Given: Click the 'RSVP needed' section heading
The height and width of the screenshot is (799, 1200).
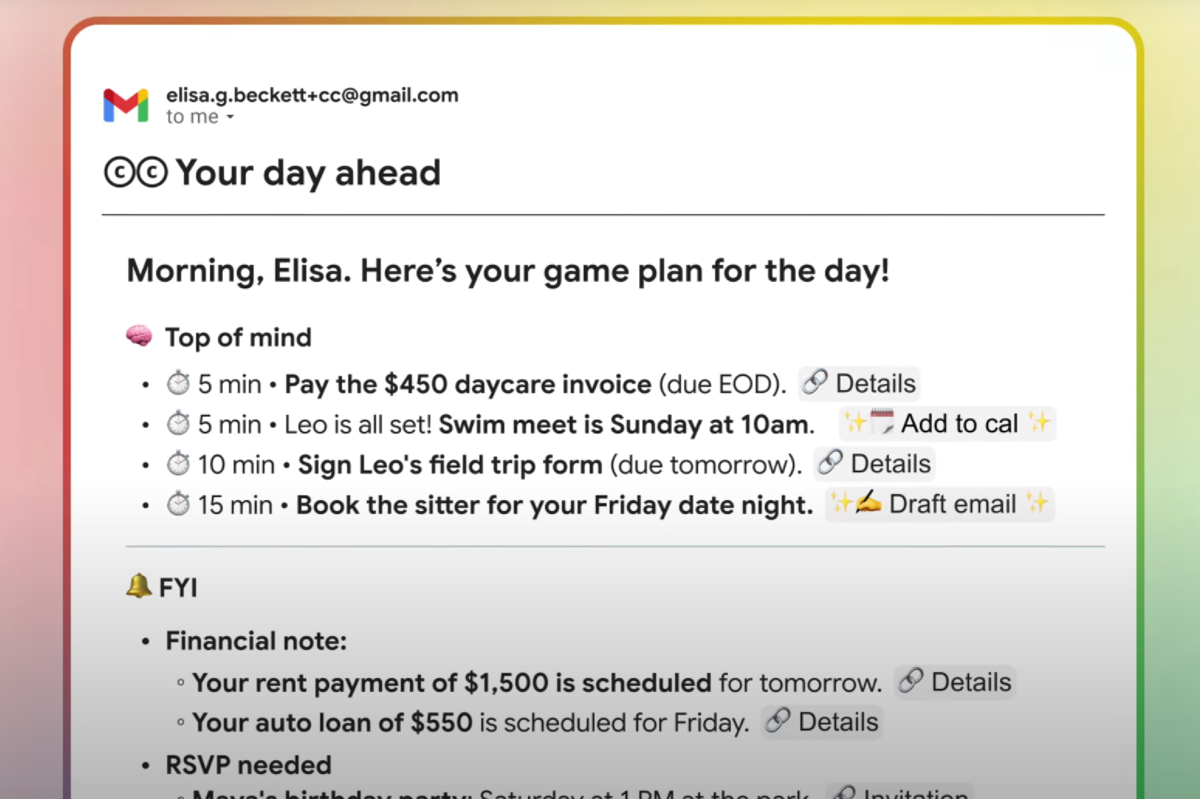Looking at the screenshot, I should (x=248, y=765).
